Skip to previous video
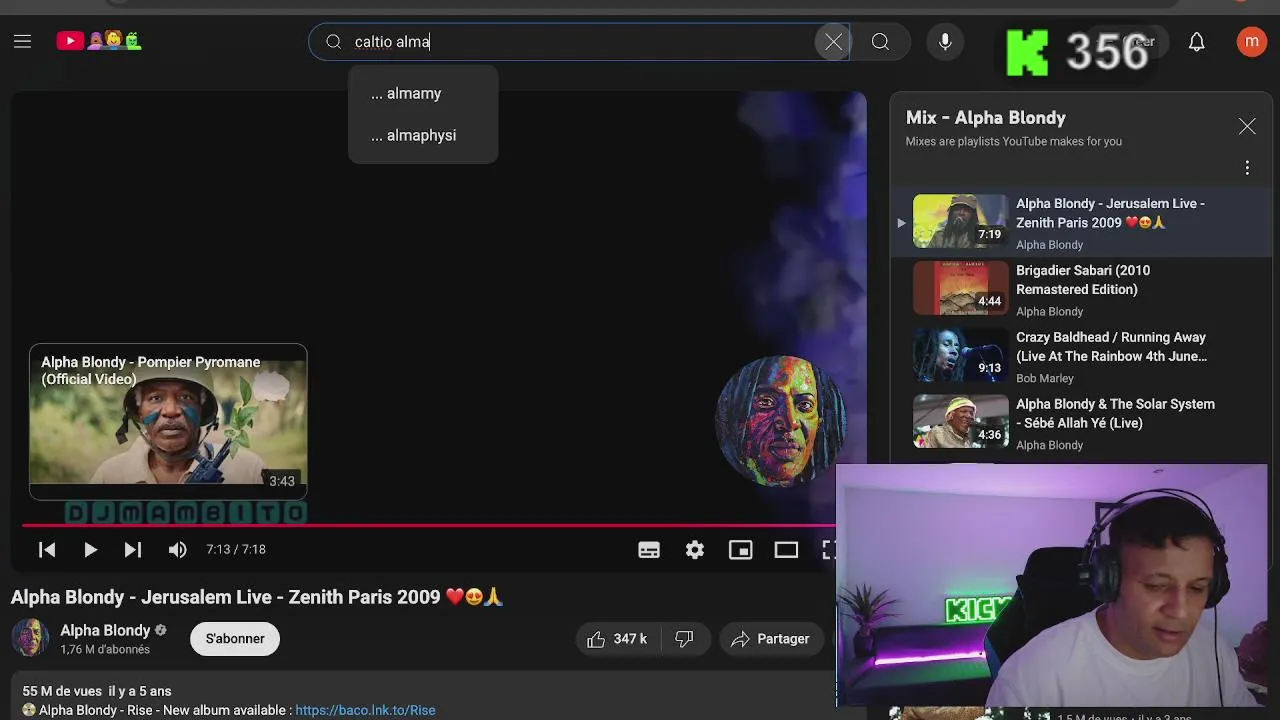The image size is (1280, 720). click(x=46, y=549)
